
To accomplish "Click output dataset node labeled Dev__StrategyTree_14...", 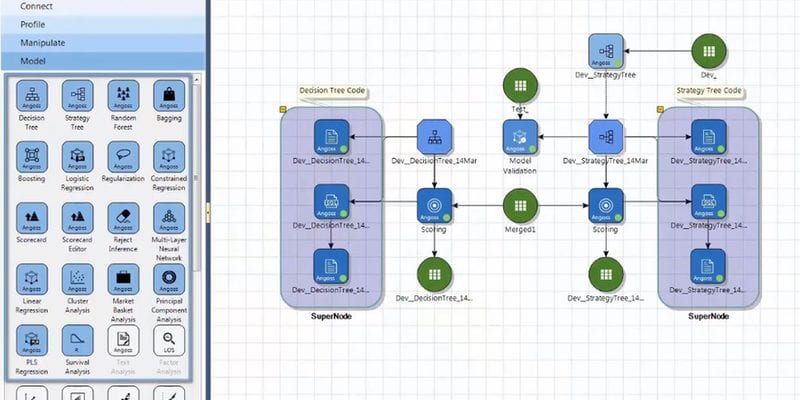I will click(606, 274).
